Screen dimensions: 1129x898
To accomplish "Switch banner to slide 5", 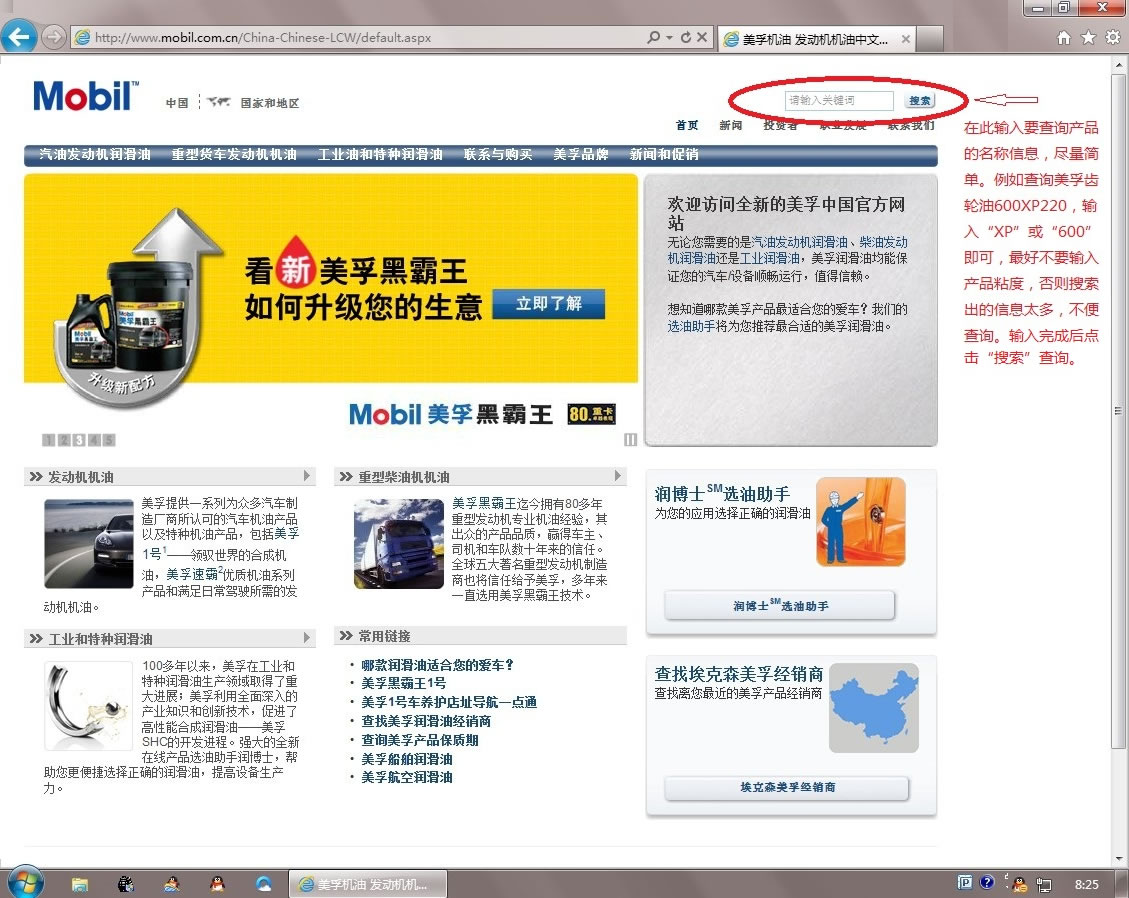I will [108, 440].
